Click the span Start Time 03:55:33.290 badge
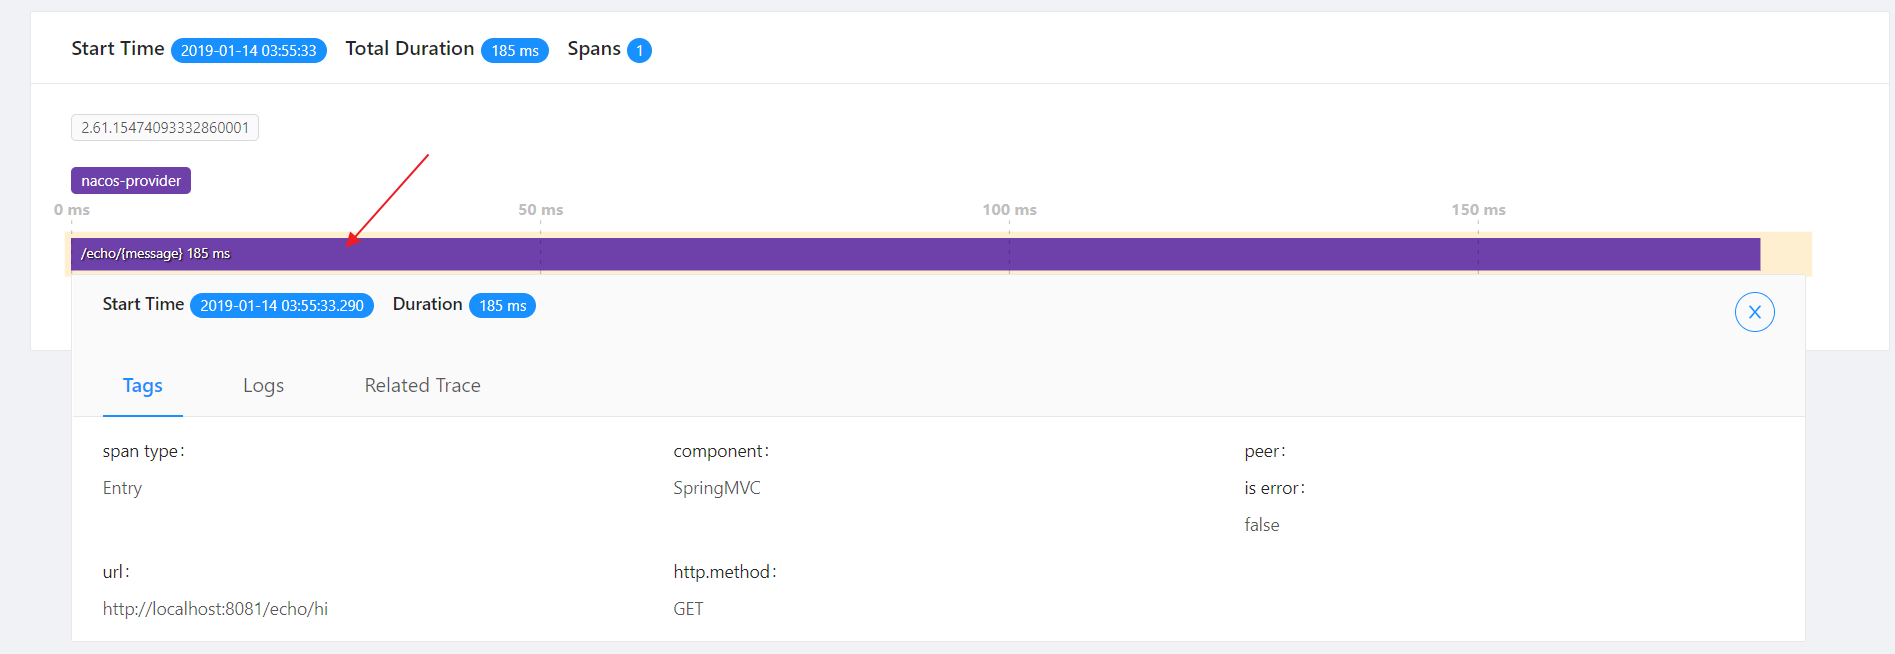This screenshot has width=1895, height=654. point(282,305)
